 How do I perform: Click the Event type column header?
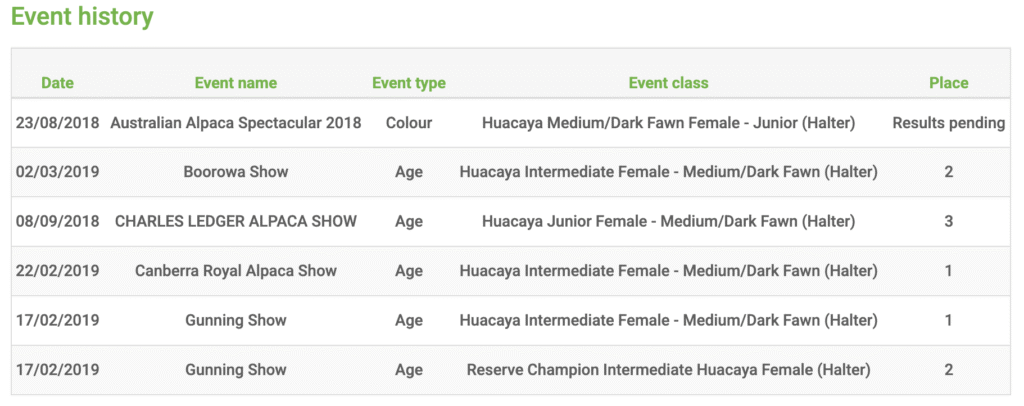click(x=409, y=83)
